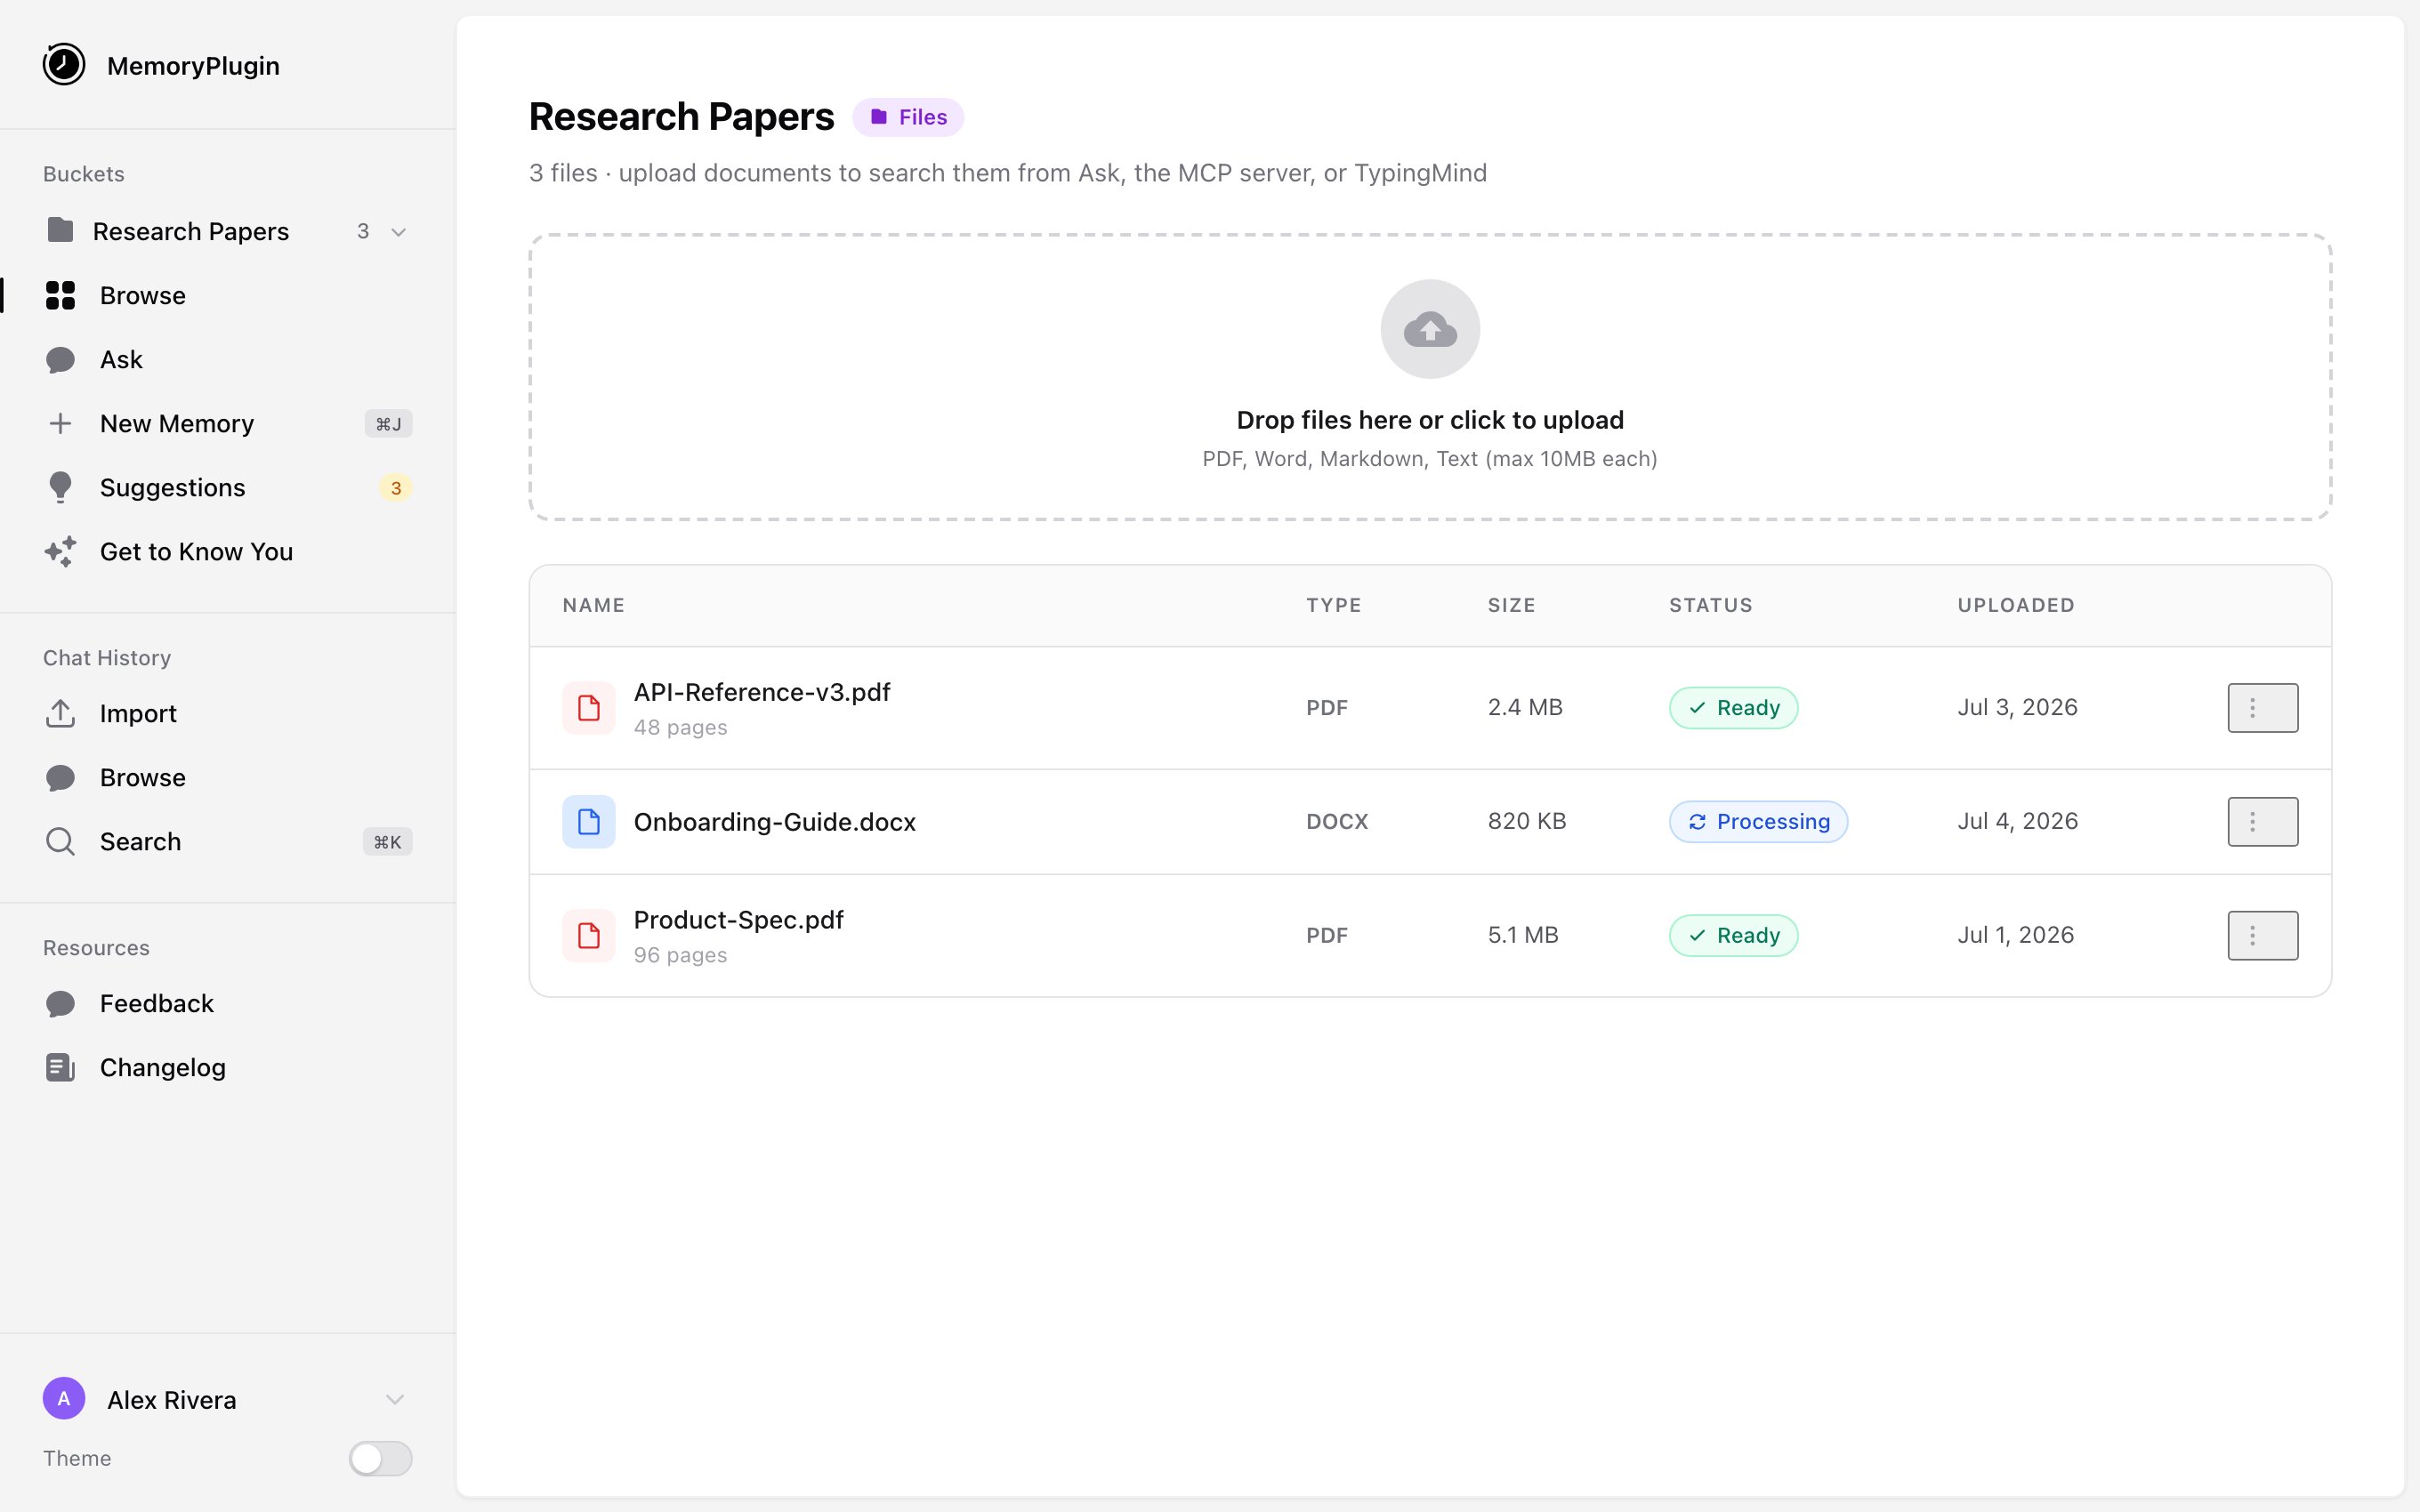This screenshot has height=1512, width=2420.
Task: Click the Import upload icon
Action: (x=60, y=713)
